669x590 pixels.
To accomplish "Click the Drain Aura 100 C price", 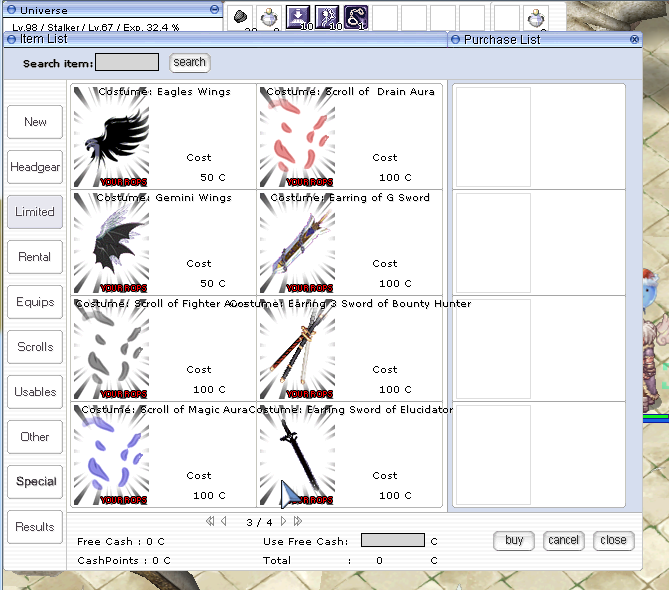I will tap(395, 177).
